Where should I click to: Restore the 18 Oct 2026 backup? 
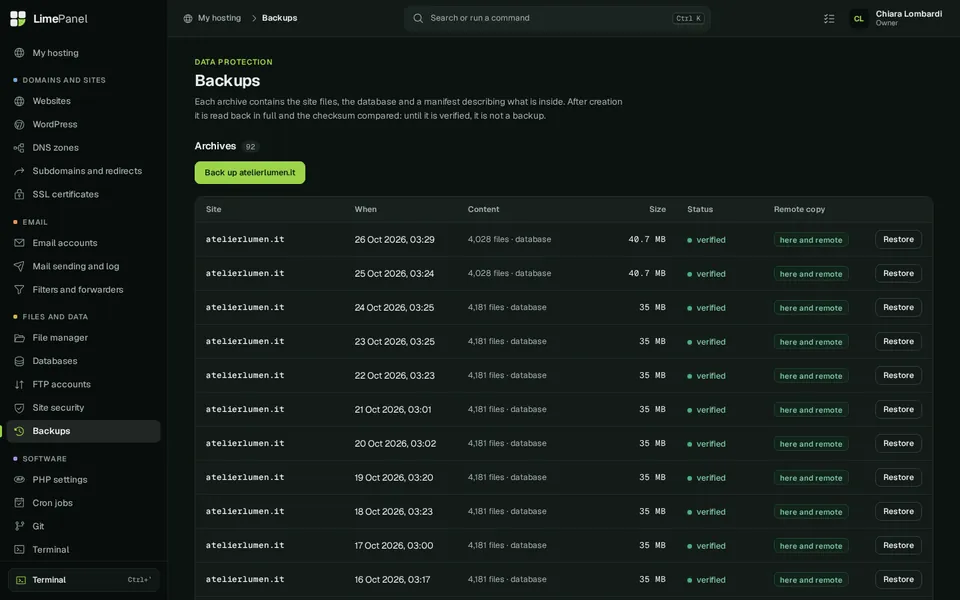(898, 511)
